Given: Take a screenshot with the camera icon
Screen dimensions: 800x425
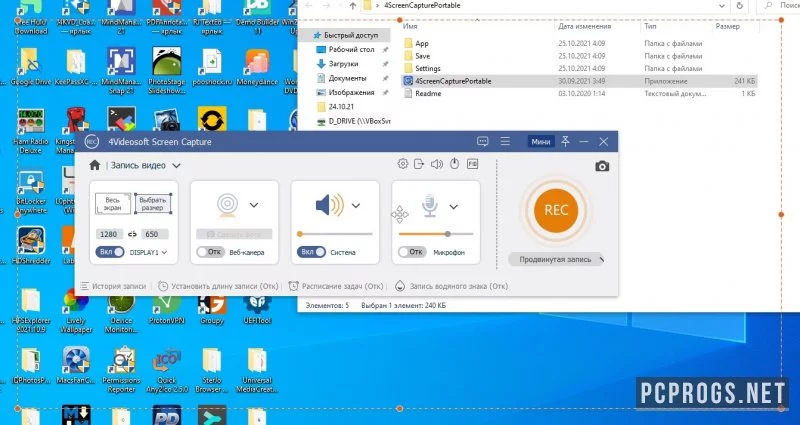Looking at the screenshot, I should coord(602,166).
